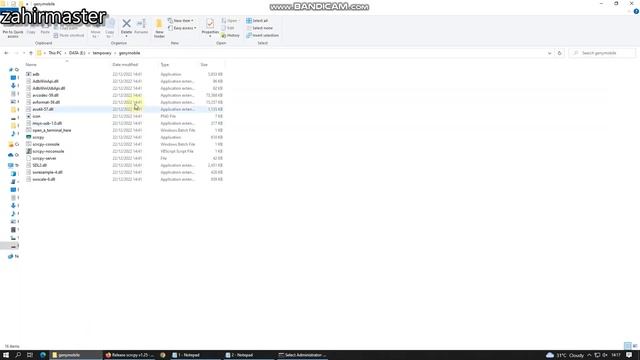The image size is (640, 360).
Task: Navigate to DATA (E:) breadcrumb
Action: point(77,53)
